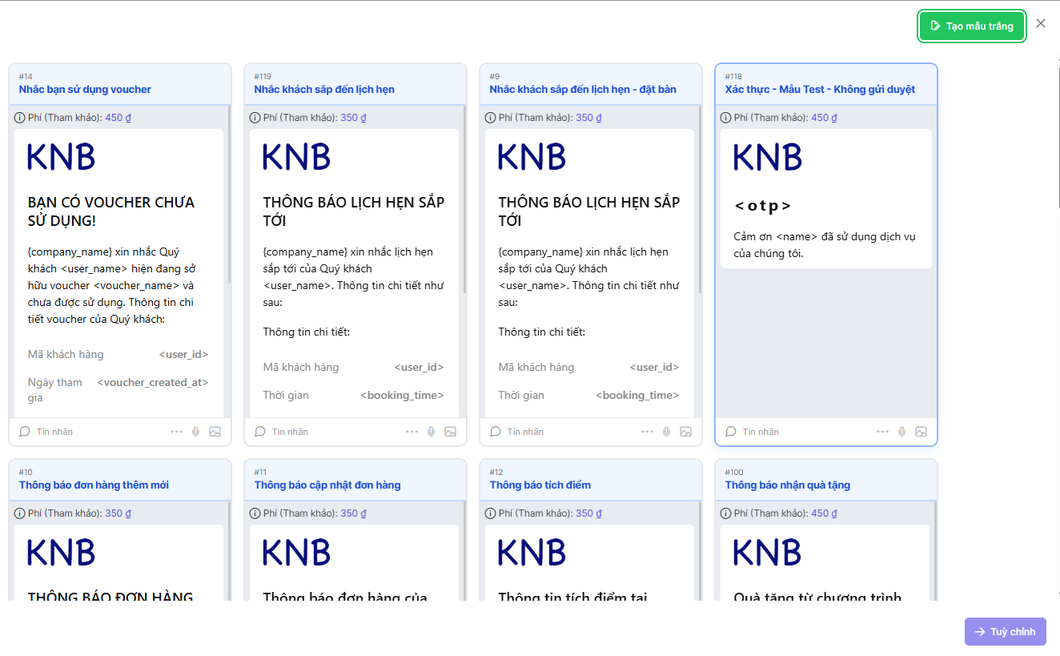Click 450 ₫ fee in voucher card #14
The image size is (1060, 656).
(x=118, y=118)
